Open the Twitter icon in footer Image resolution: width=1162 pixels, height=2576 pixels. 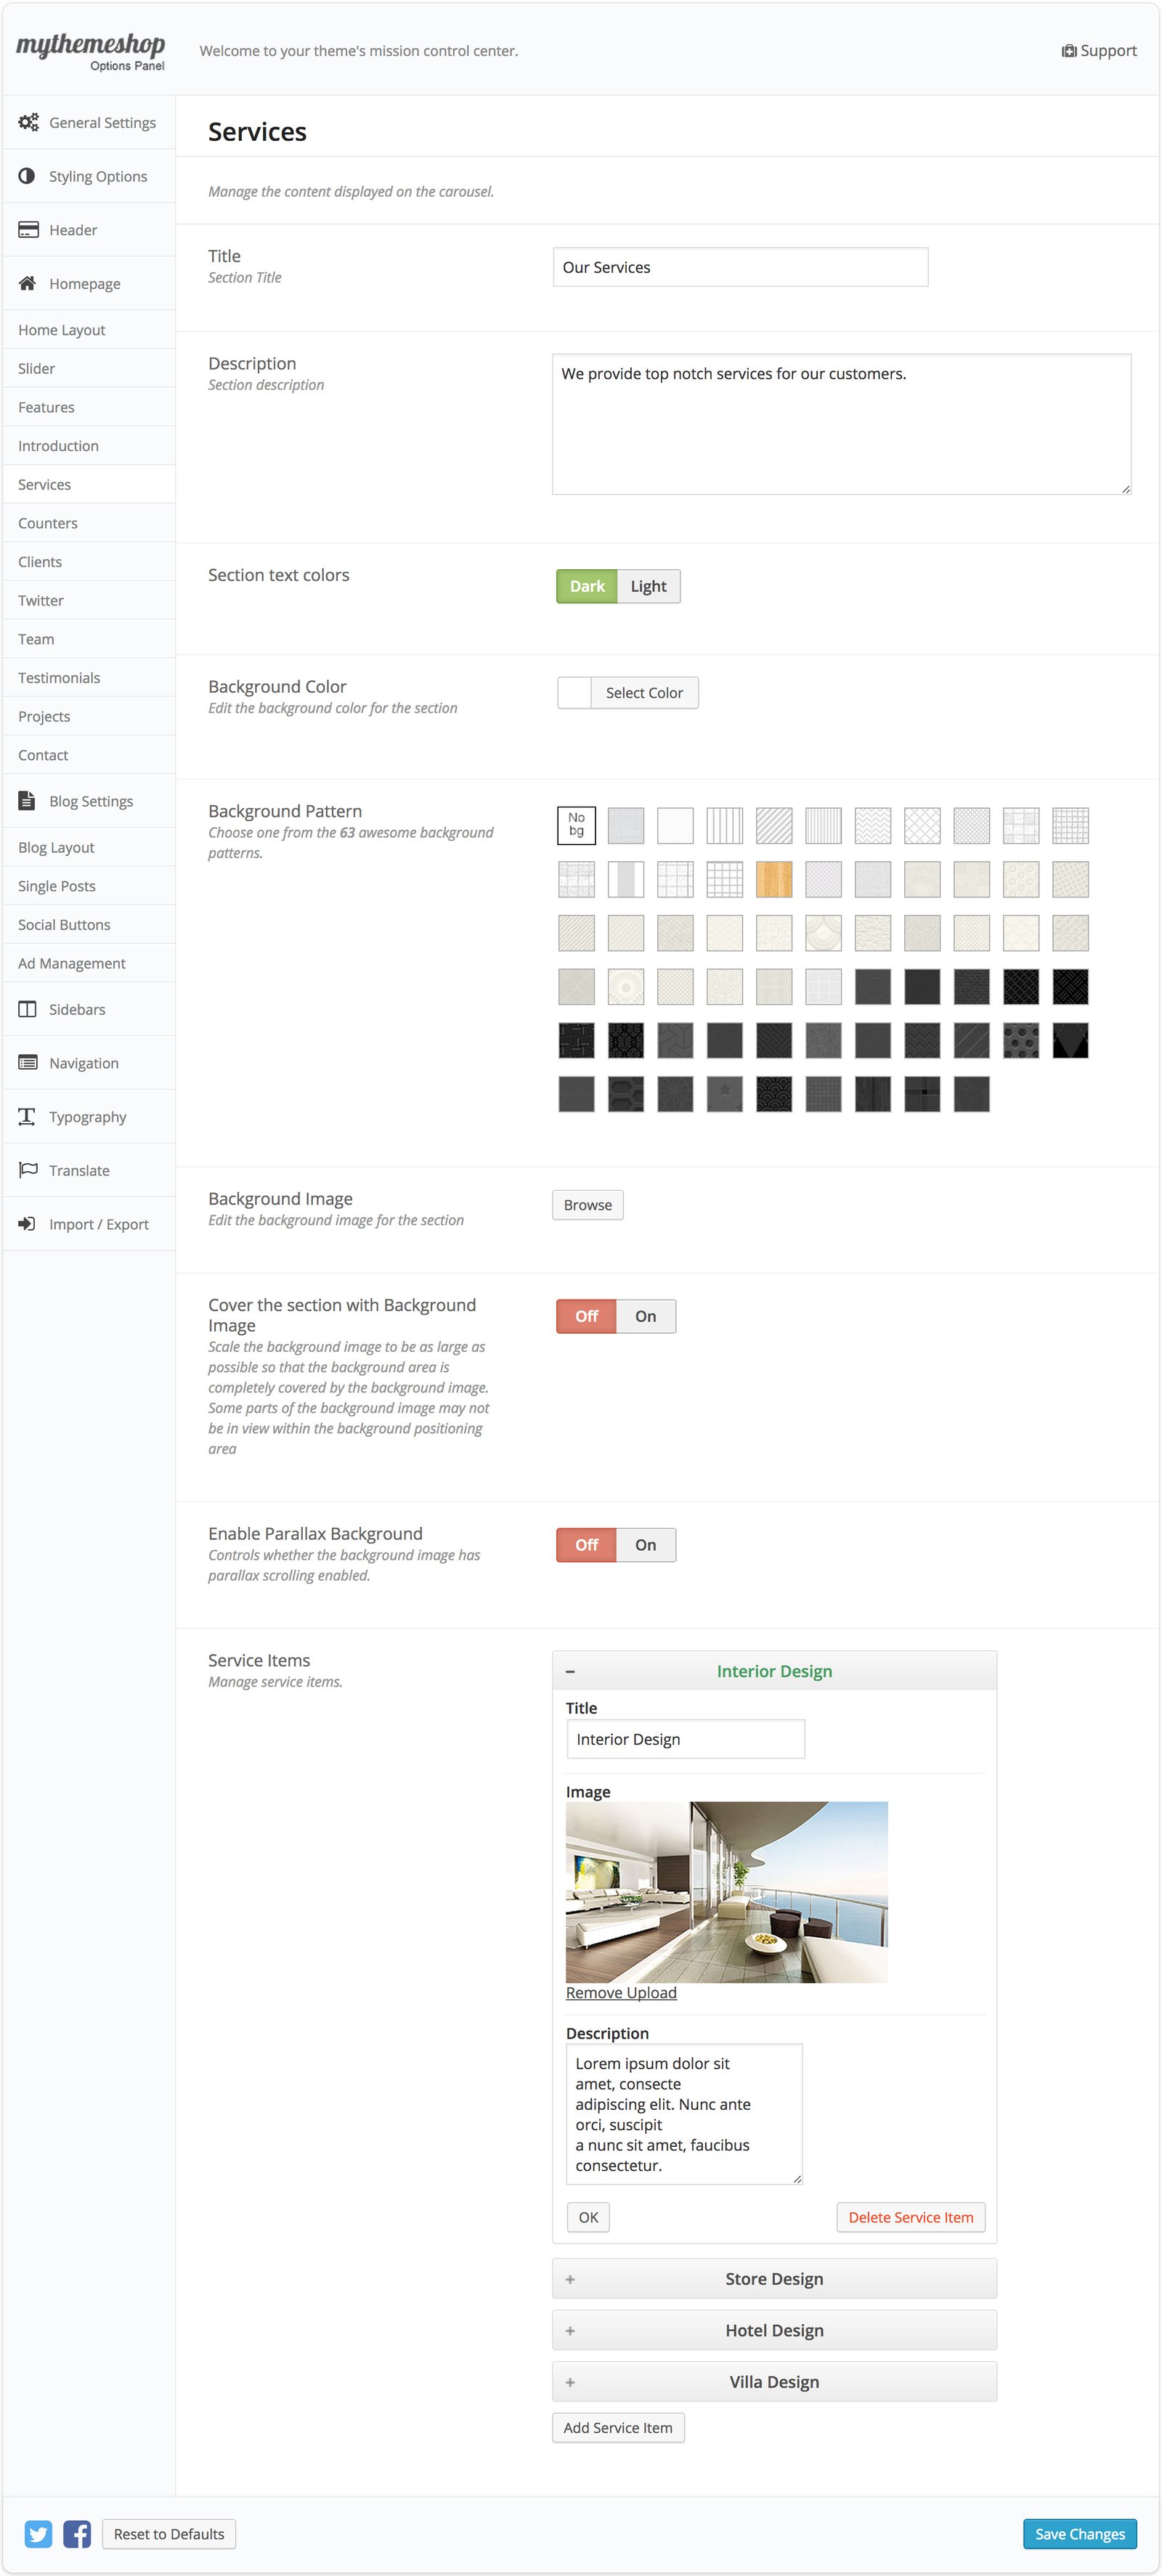38,2533
